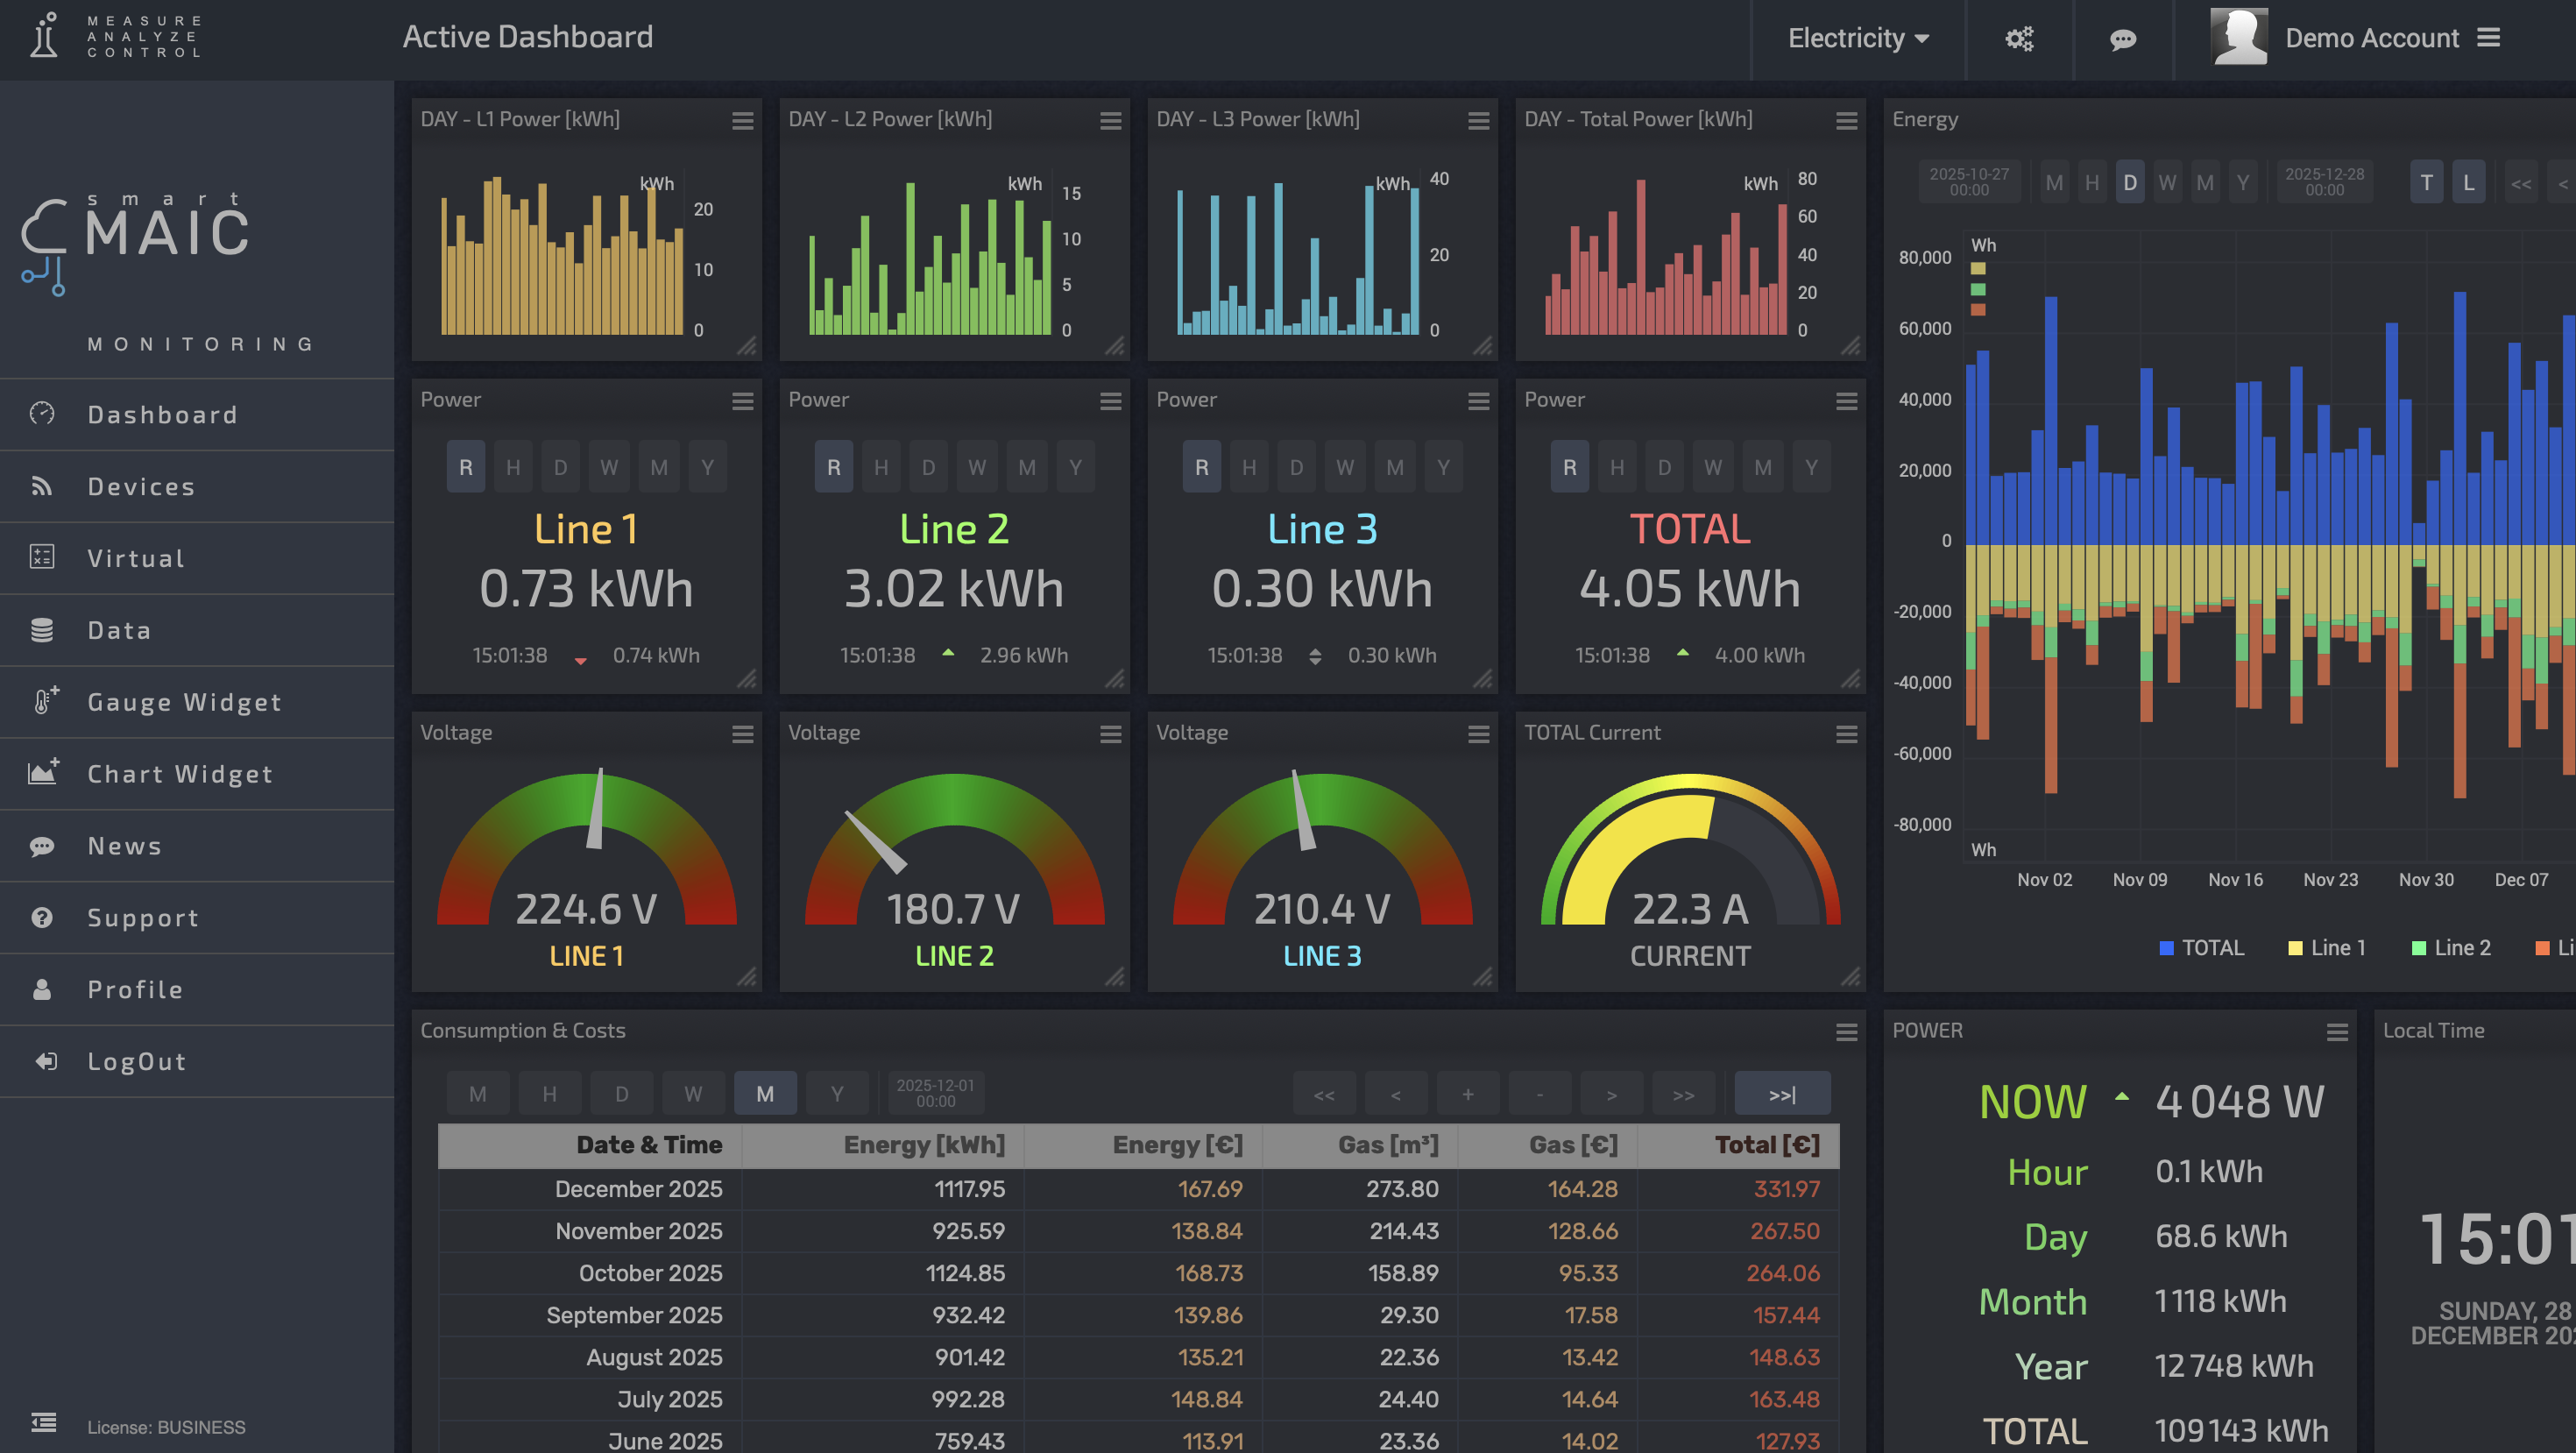The width and height of the screenshot is (2576, 1453).
Task: Open the Settings gear icon in top bar
Action: click(2019, 38)
